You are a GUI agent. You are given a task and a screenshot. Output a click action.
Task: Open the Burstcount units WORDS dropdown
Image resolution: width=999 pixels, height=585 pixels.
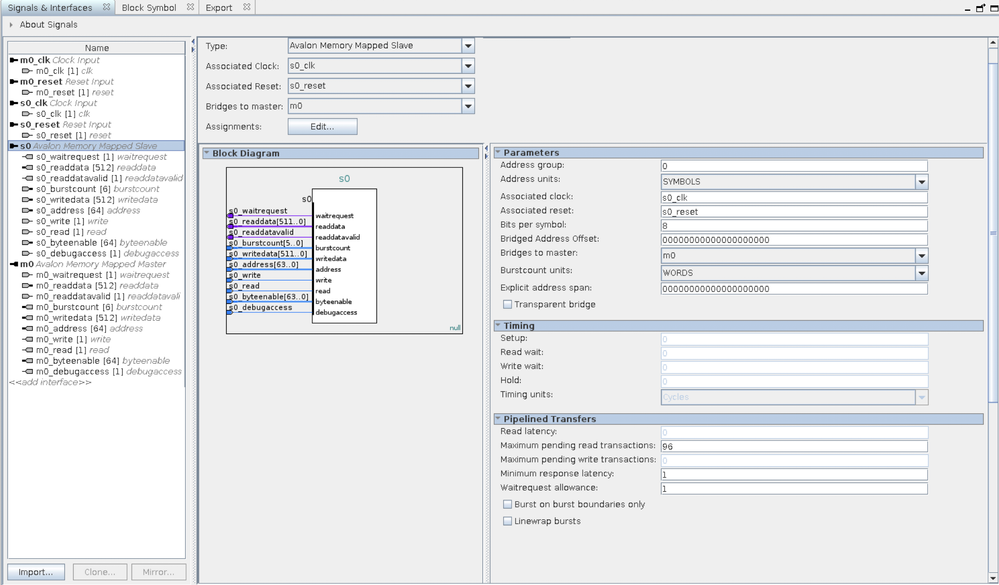tap(921, 273)
